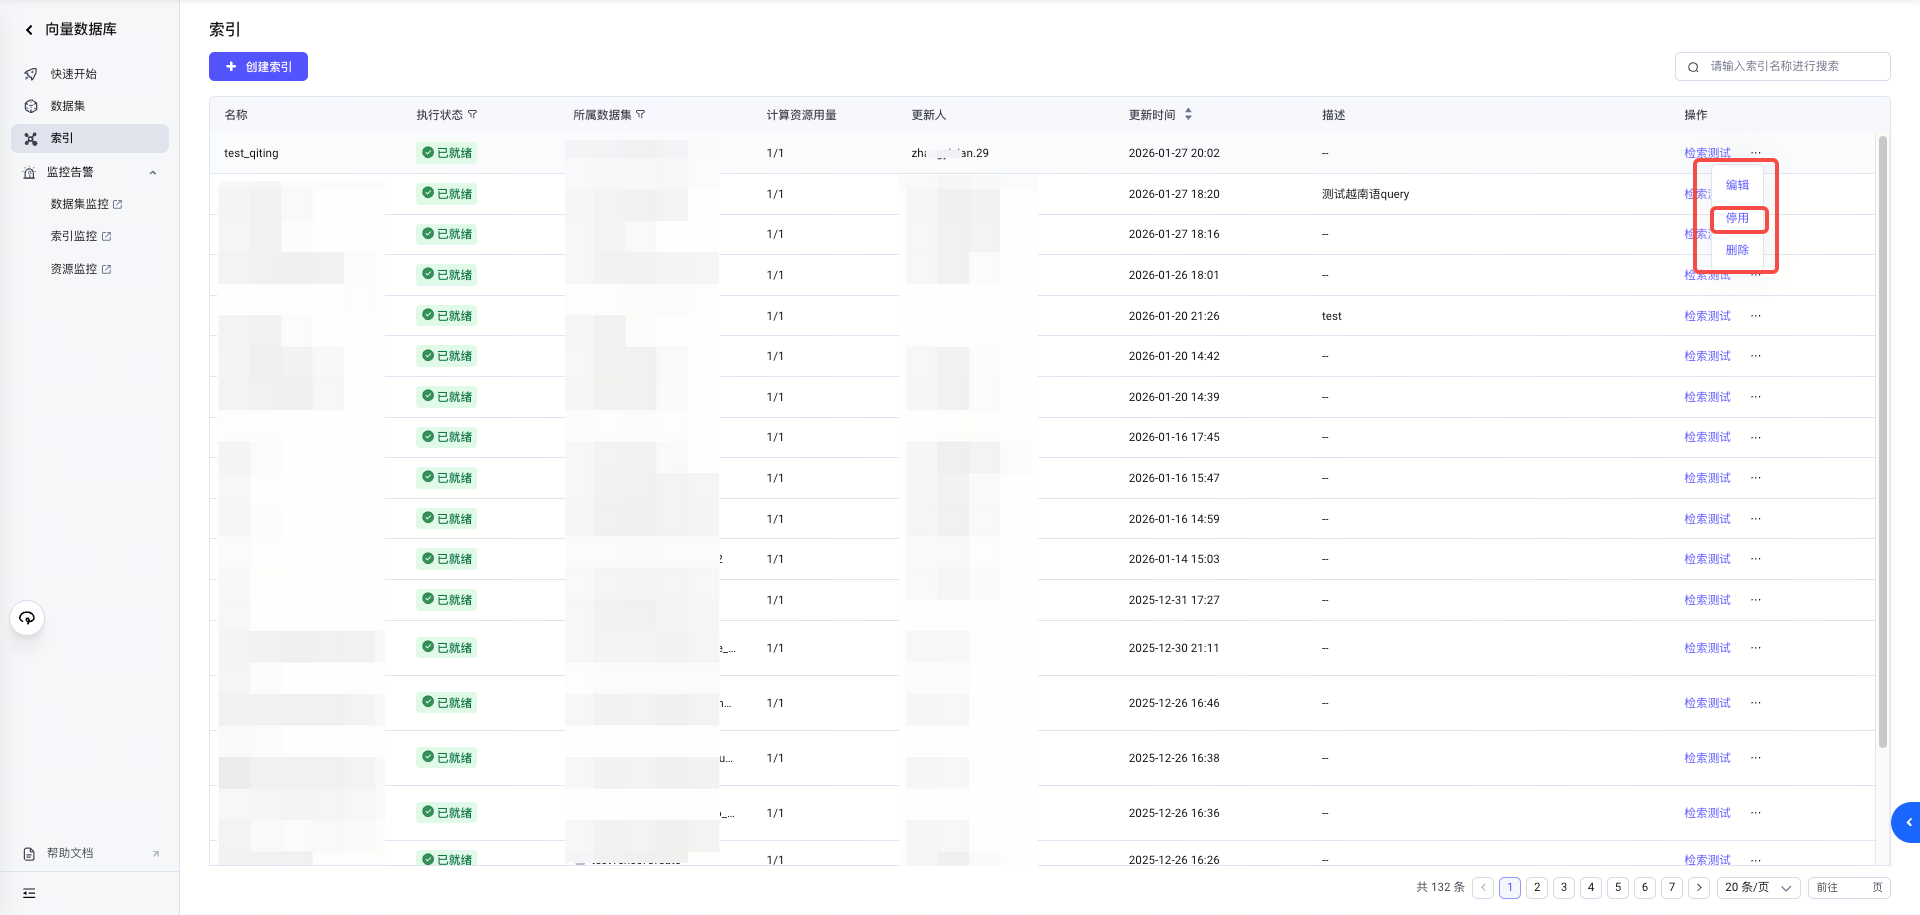Select 索引 in the sidebar
Screen dimensions: 1920x915
(x=90, y=138)
